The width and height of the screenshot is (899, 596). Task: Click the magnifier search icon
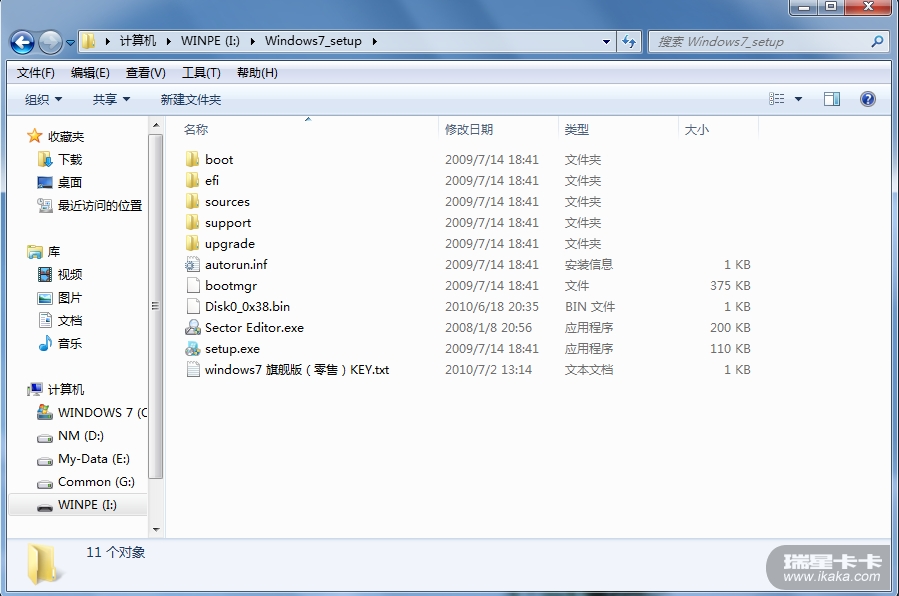(877, 41)
